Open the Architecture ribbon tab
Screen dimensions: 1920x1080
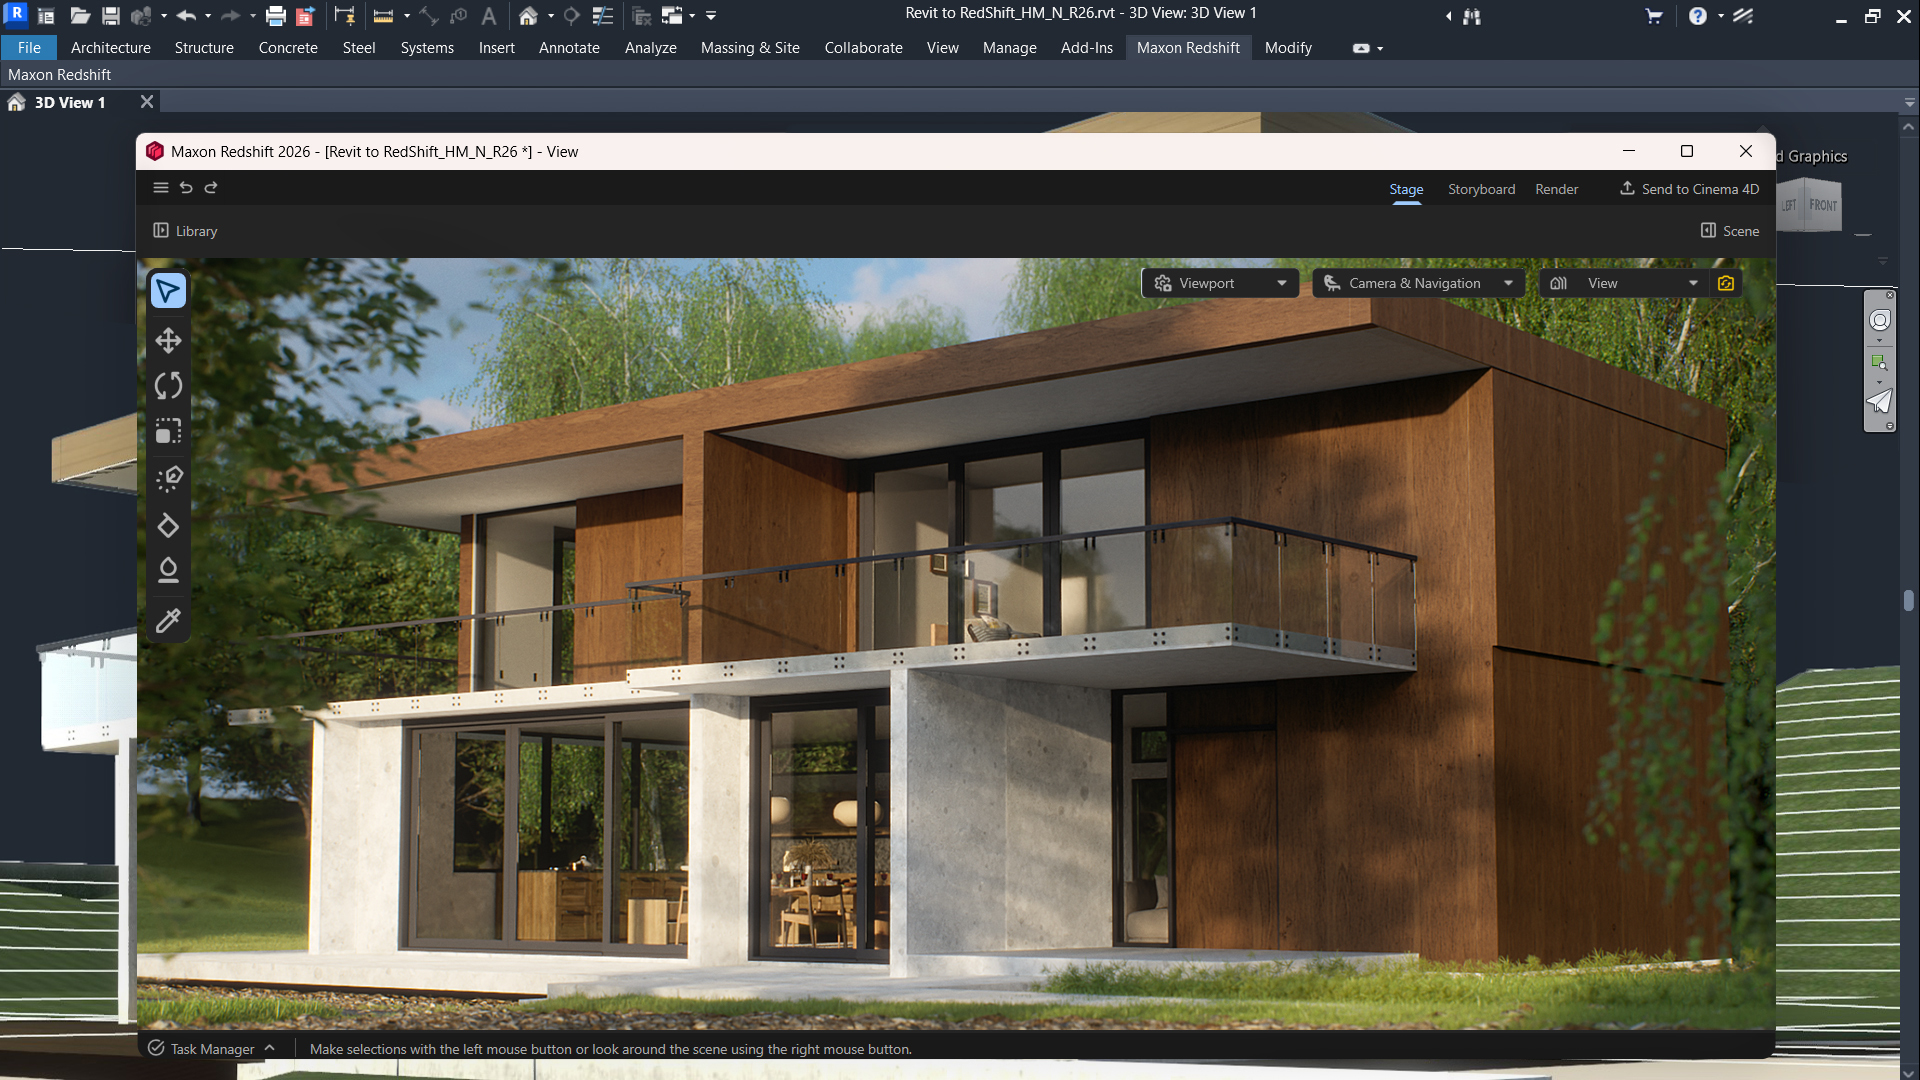coord(111,48)
